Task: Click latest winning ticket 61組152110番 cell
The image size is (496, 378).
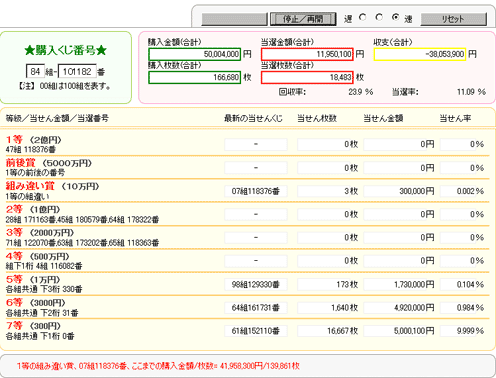Action: [x=256, y=331]
